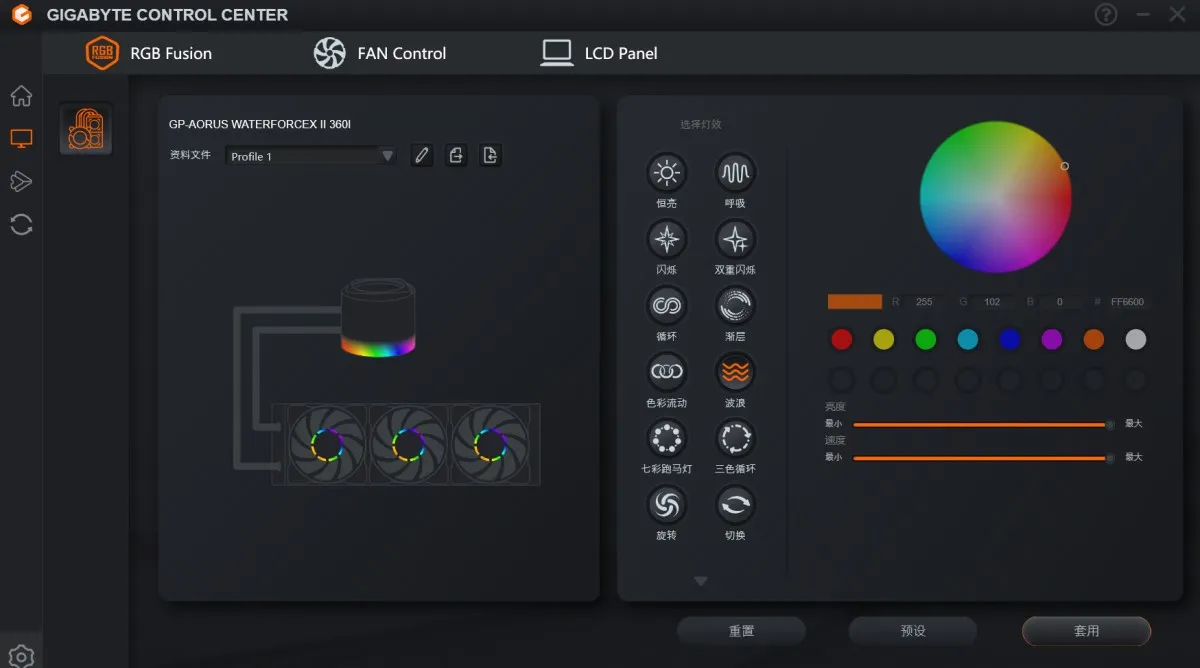1200x668 pixels.
Task: Click the 预设 preset button
Action: 913,631
